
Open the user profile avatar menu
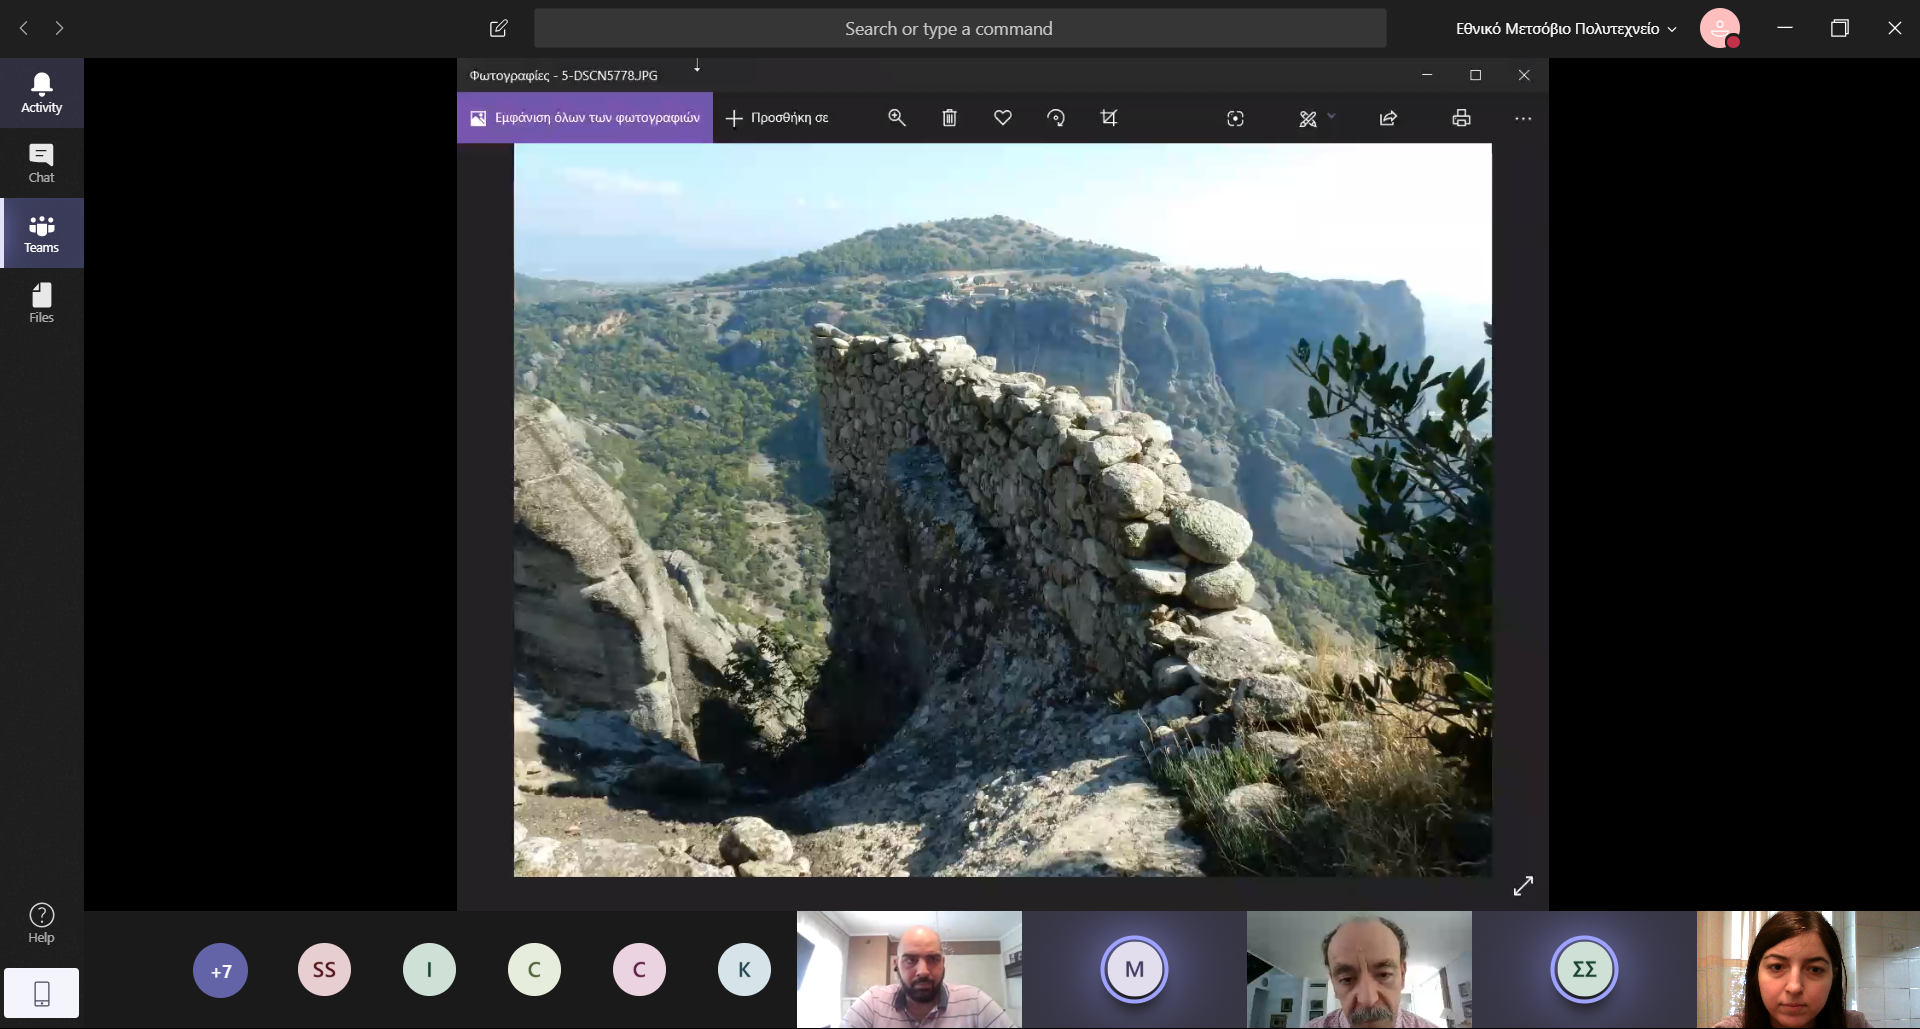pos(1719,29)
